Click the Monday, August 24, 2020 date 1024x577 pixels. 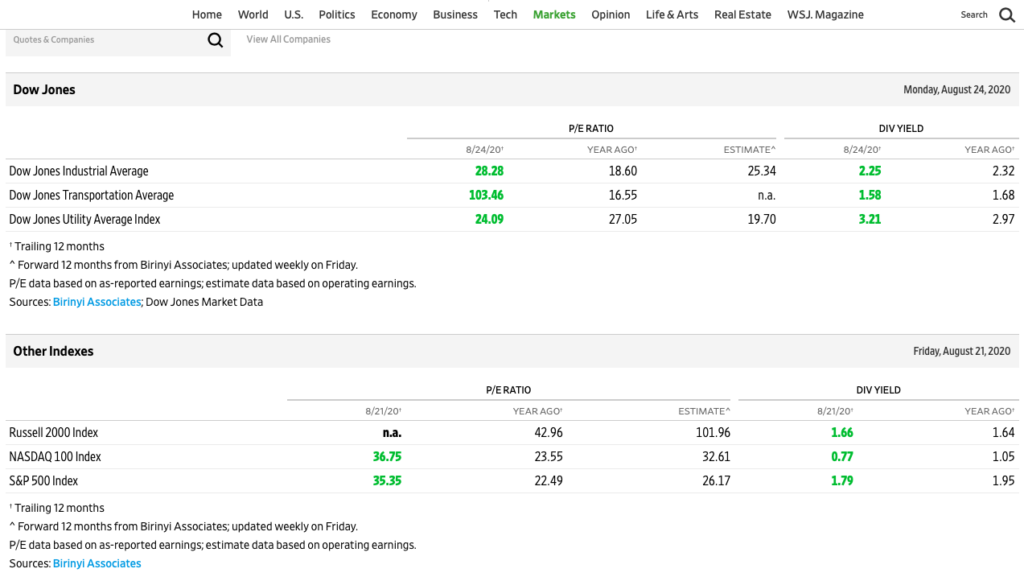coord(957,90)
